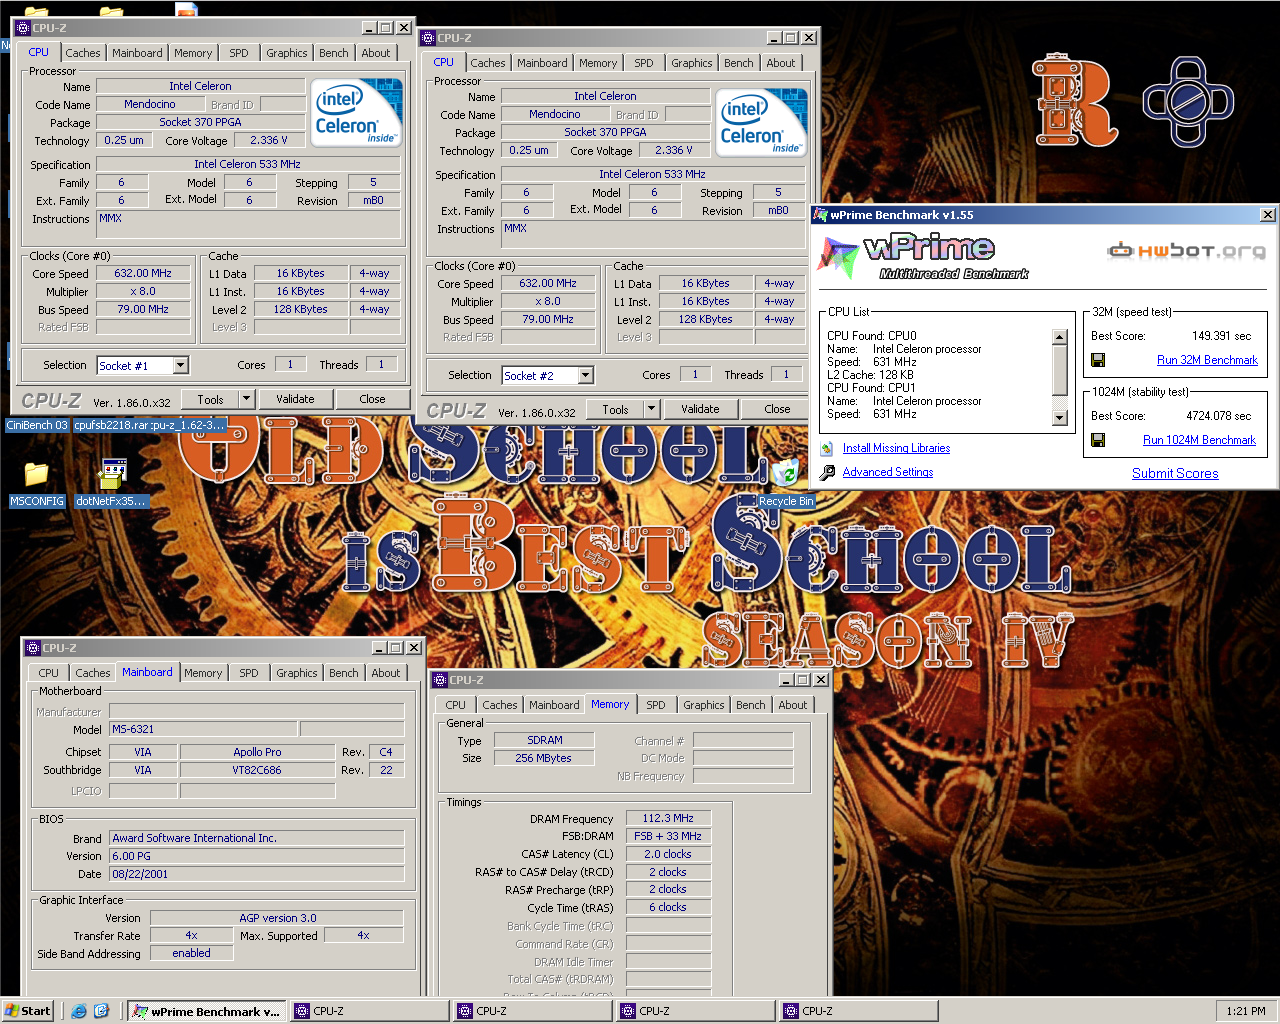
Task: Click the save icon under 32M Best Score
Action: pyautogui.click(x=1098, y=360)
